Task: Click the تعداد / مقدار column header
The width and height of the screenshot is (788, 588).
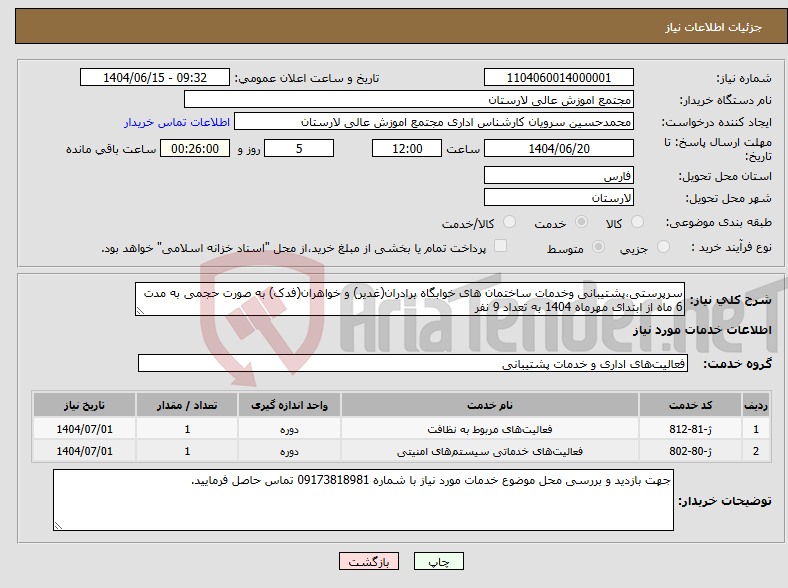Action: [187, 405]
